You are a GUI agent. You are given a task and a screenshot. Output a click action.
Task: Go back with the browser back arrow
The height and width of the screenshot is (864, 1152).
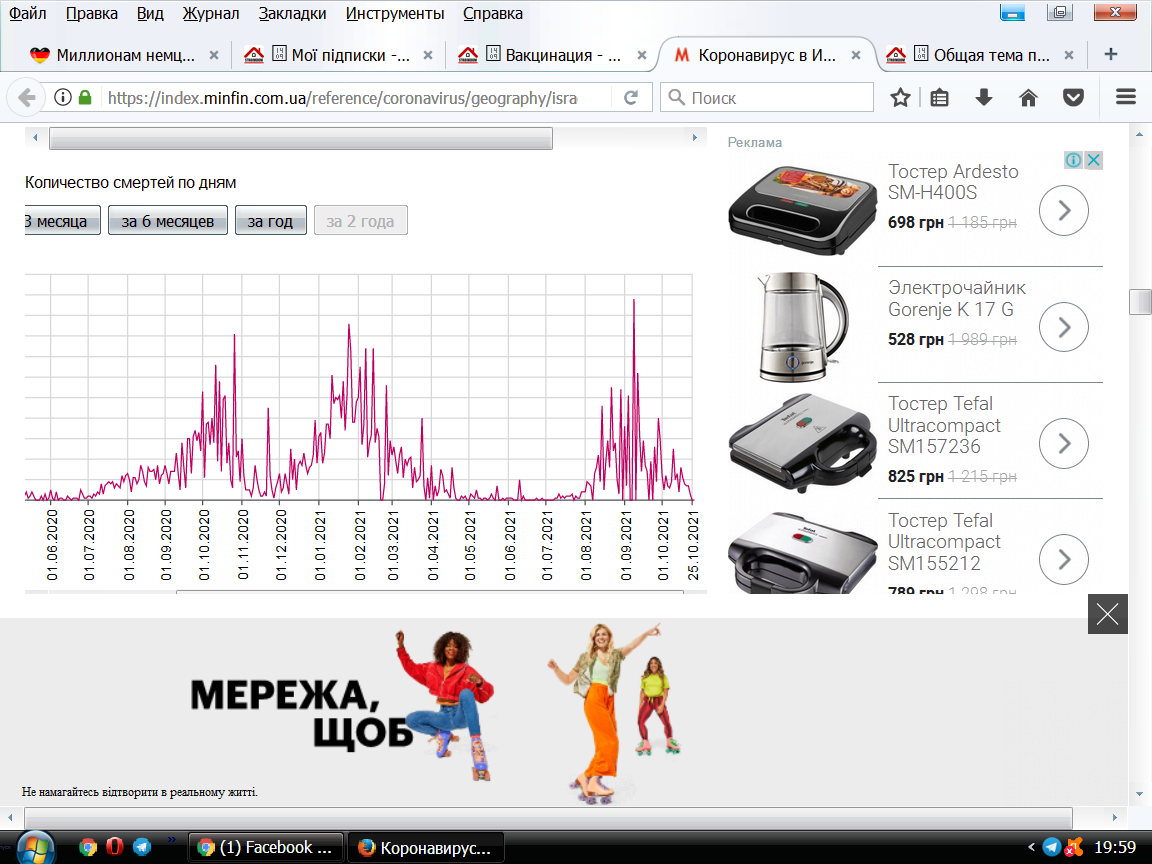click(x=26, y=98)
